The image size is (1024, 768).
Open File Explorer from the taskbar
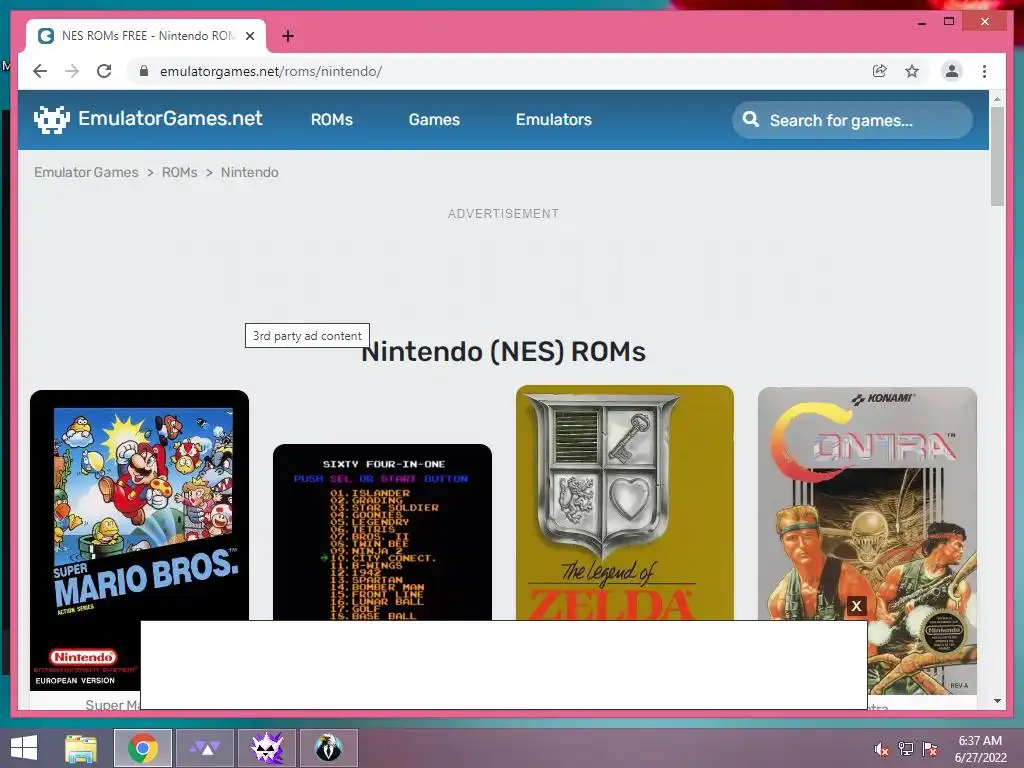81,748
